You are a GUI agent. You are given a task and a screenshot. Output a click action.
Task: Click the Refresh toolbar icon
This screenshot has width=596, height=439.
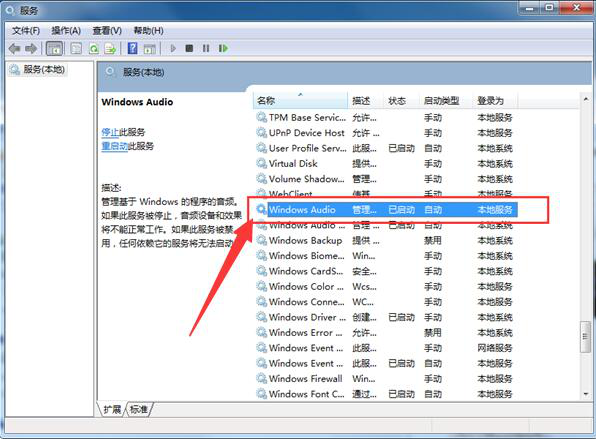pyautogui.click(x=94, y=48)
